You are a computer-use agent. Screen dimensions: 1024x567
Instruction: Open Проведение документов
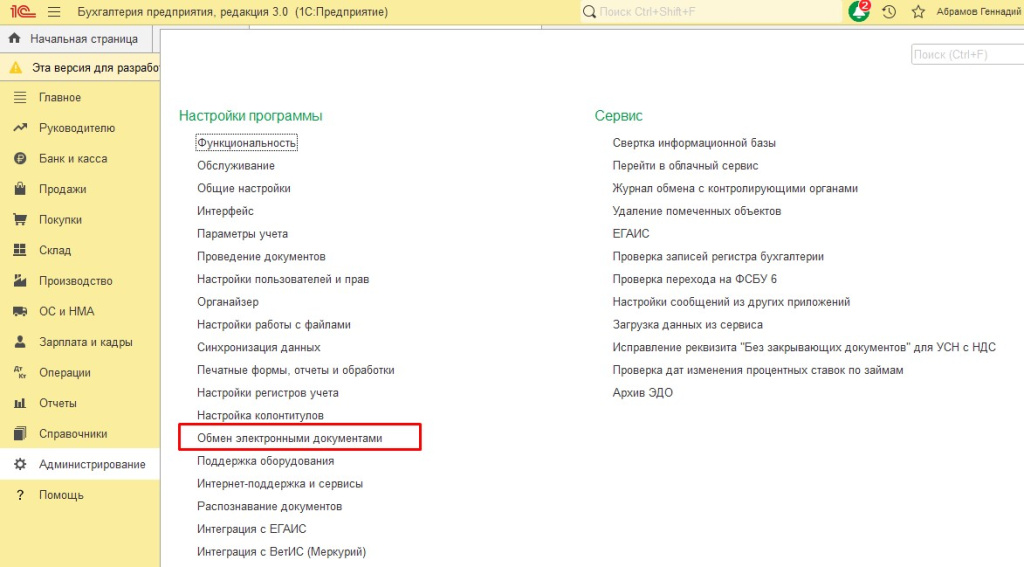[x=261, y=256]
